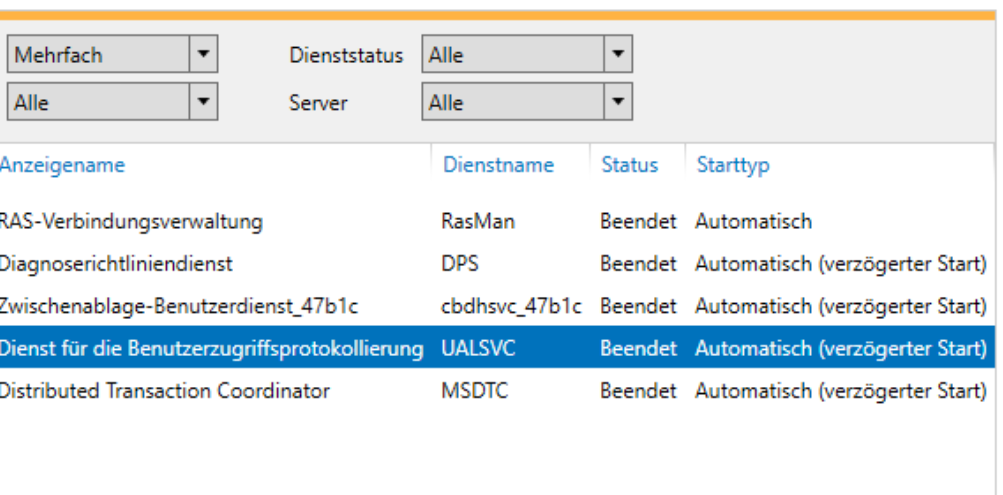Screen dimensions: 1003x495
Task: Click Dienst für die Benutzerzugriffsprotokollierung row
Action: 212,349
